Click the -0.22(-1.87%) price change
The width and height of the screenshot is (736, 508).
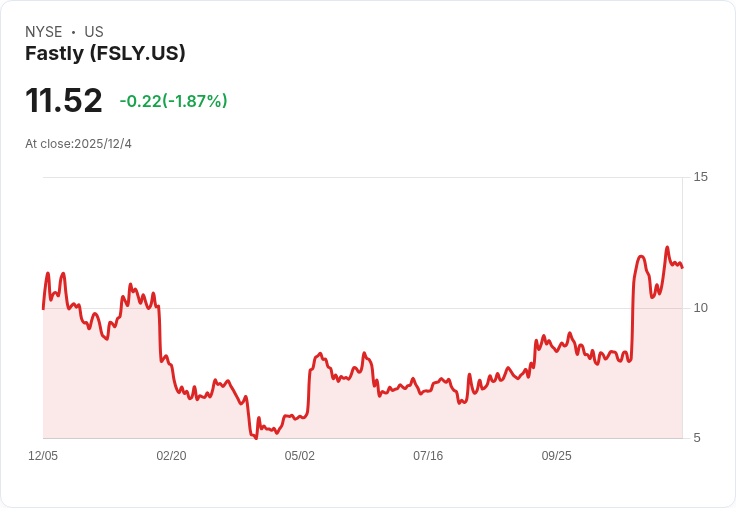pos(173,101)
